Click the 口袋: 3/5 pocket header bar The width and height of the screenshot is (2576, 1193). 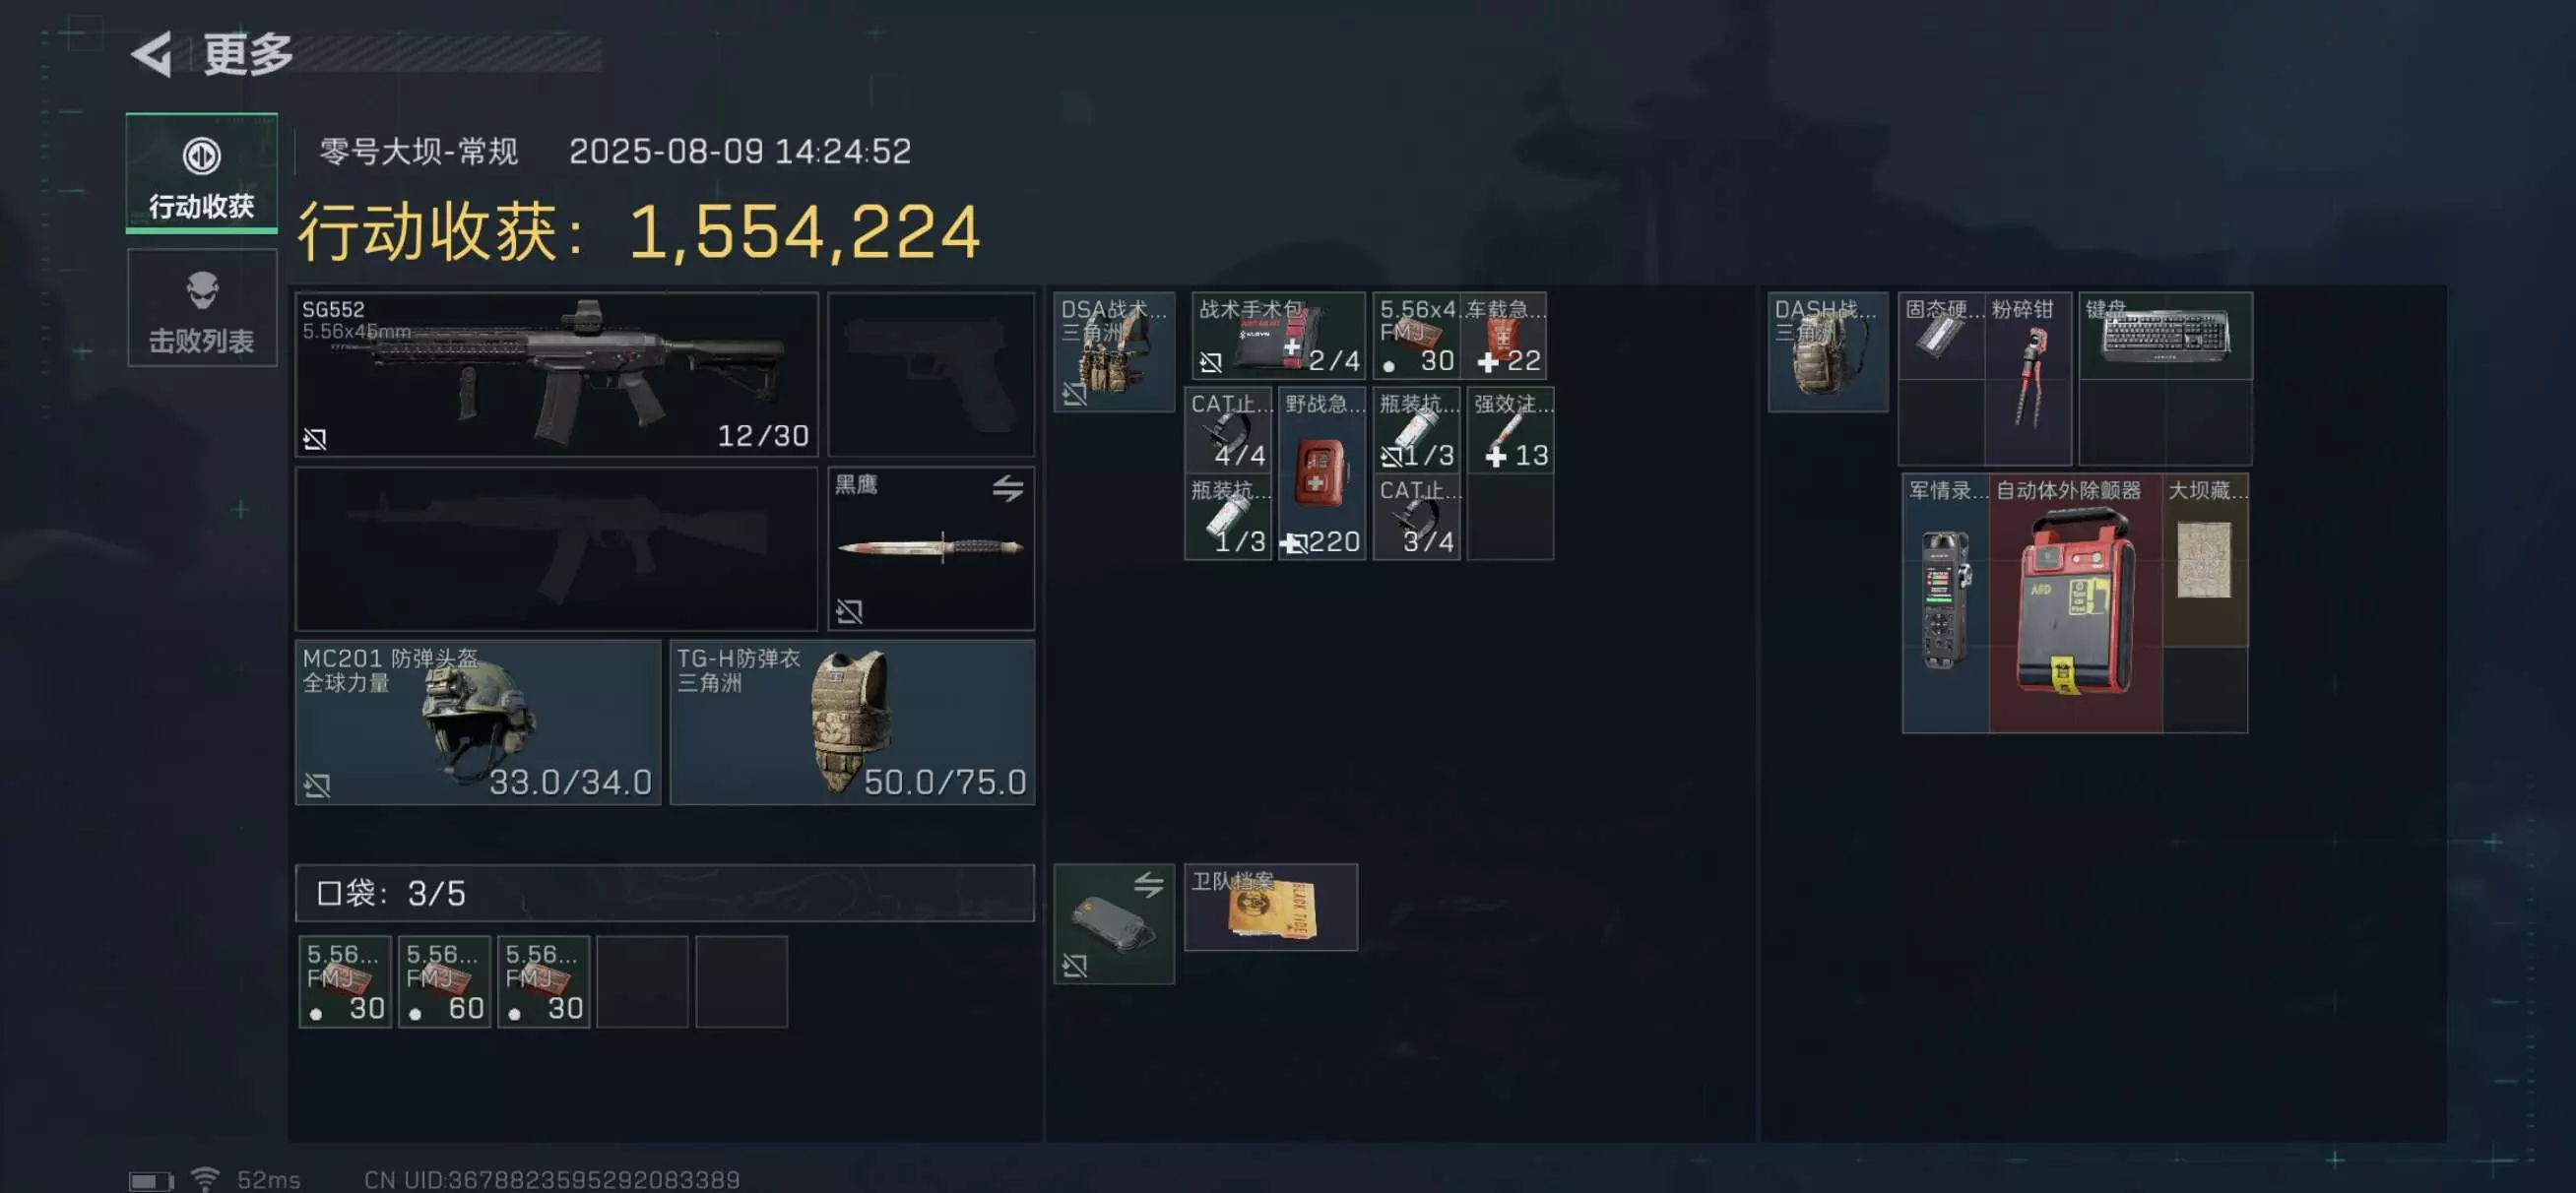coord(665,892)
